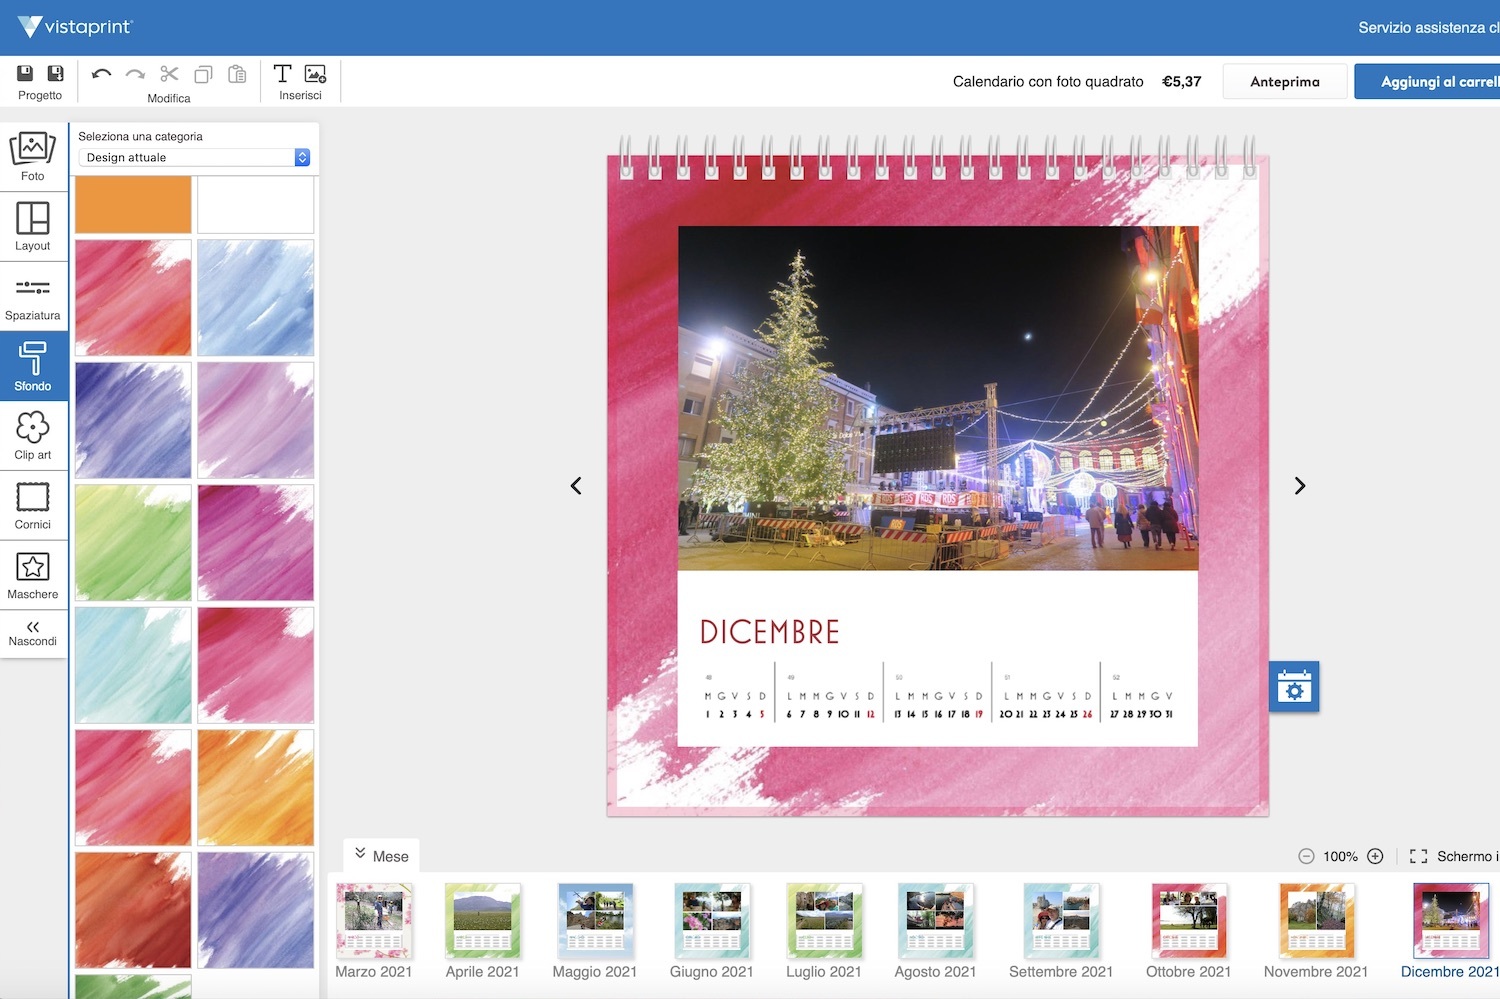This screenshot has height=999, width=1500.
Task: Click the 100% zoom level text
Action: [1340, 856]
